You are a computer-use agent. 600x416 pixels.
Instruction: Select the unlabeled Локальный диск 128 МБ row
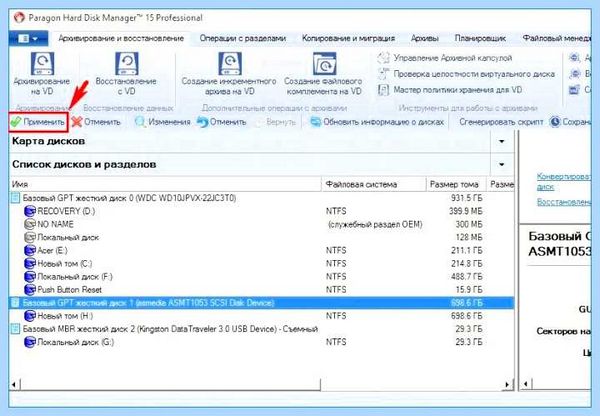(261, 237)
